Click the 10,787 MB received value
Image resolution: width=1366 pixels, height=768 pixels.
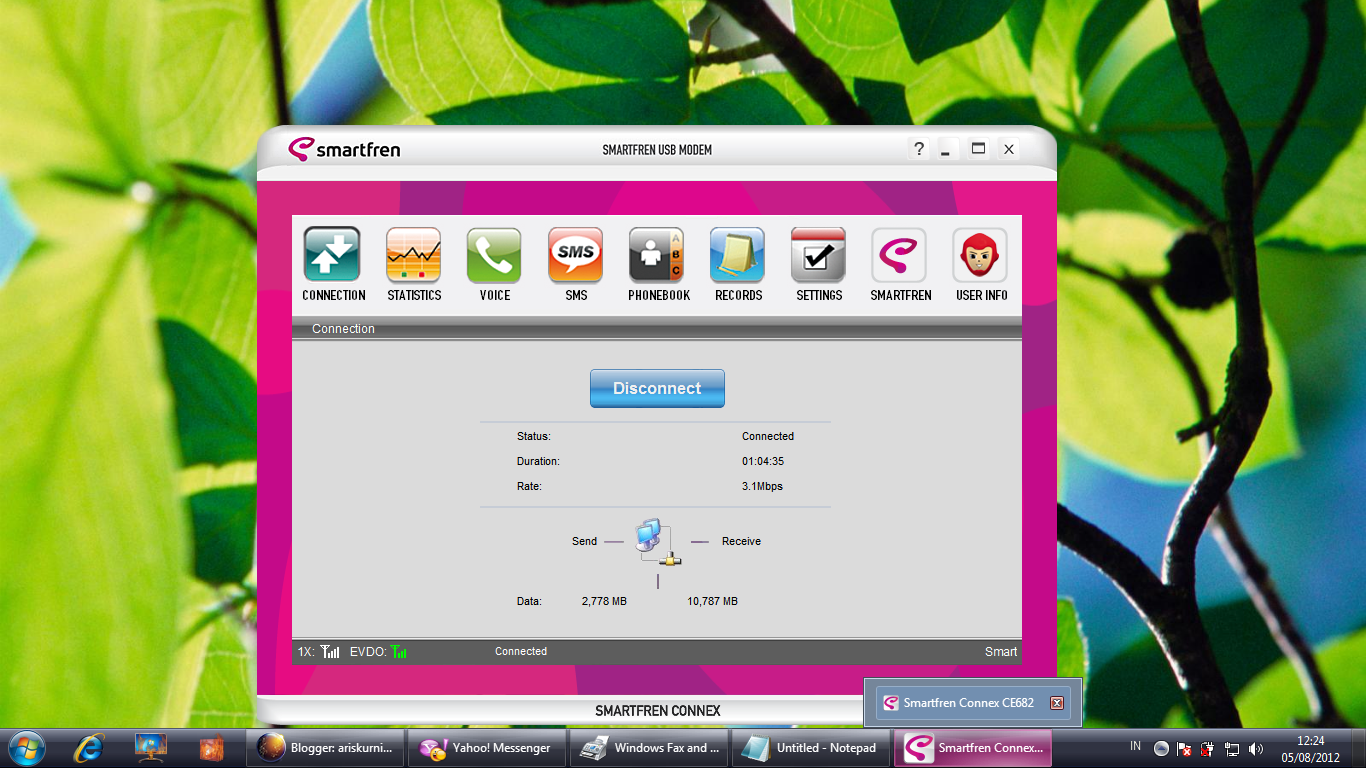pos(712,601)
